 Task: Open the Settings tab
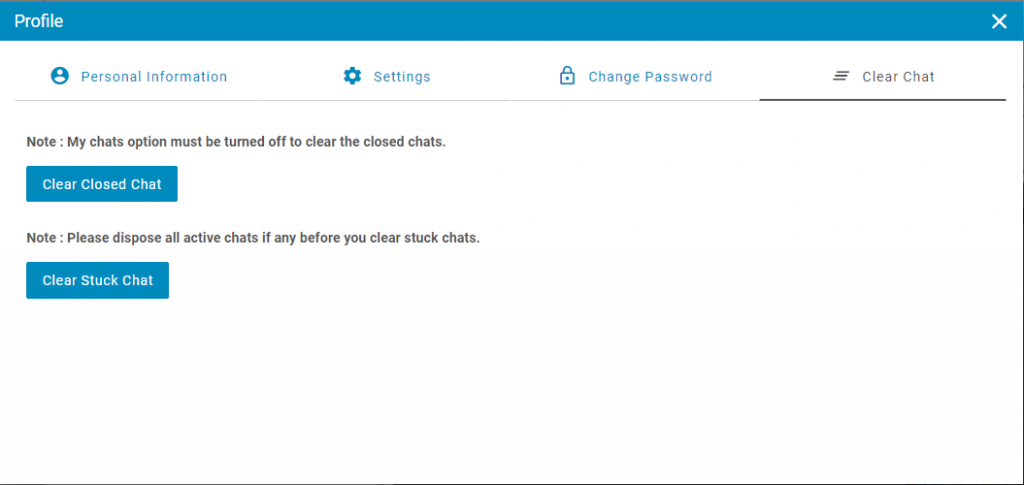point(401,77)
